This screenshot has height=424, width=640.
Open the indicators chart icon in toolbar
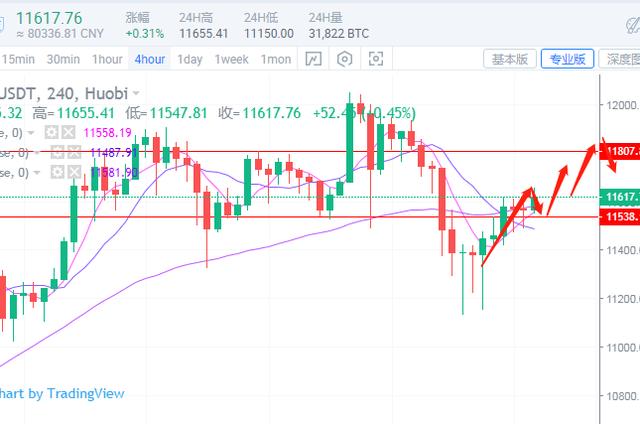(313, 59)
